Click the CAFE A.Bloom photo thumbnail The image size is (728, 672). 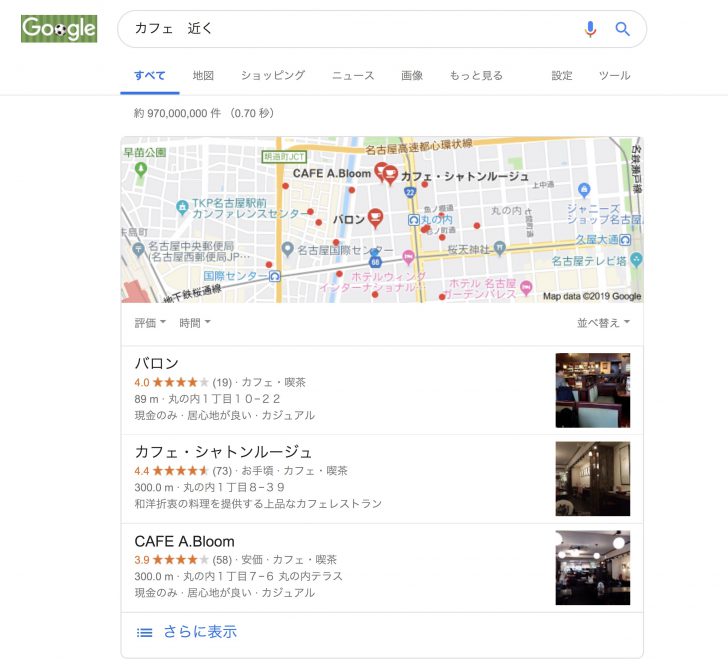[592, 567]
